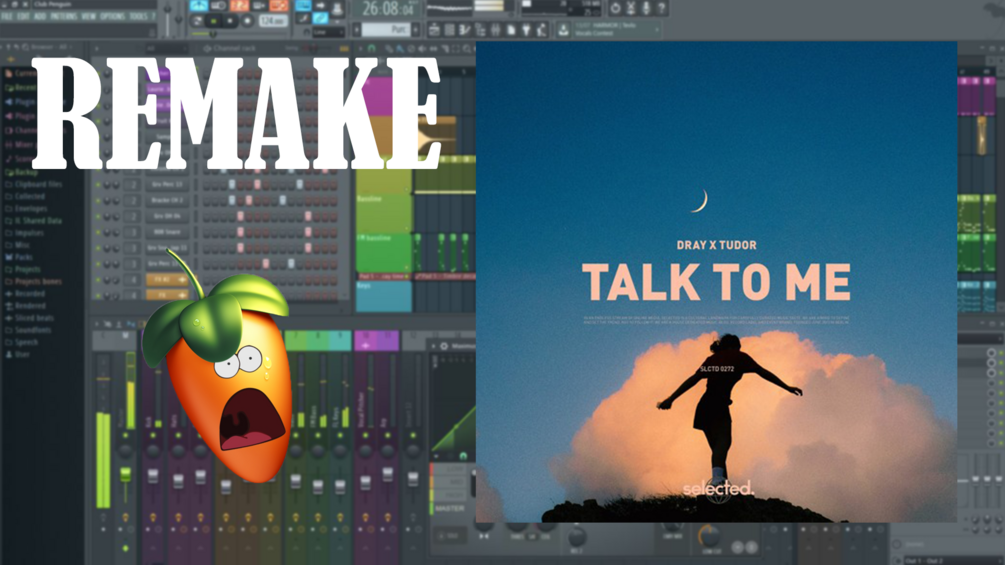Image resolution: width=1005 pixels, height=565 pixels.
Task: Open the OPTIONS menu
Action: coord(112,16)
